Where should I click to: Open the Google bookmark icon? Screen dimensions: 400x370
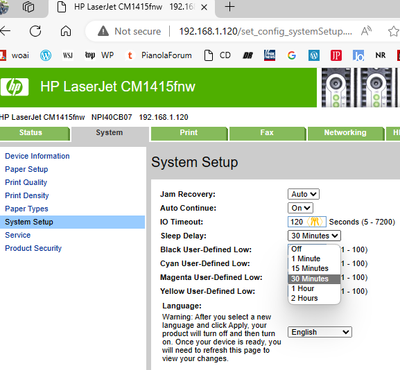(x=292, y=55)
